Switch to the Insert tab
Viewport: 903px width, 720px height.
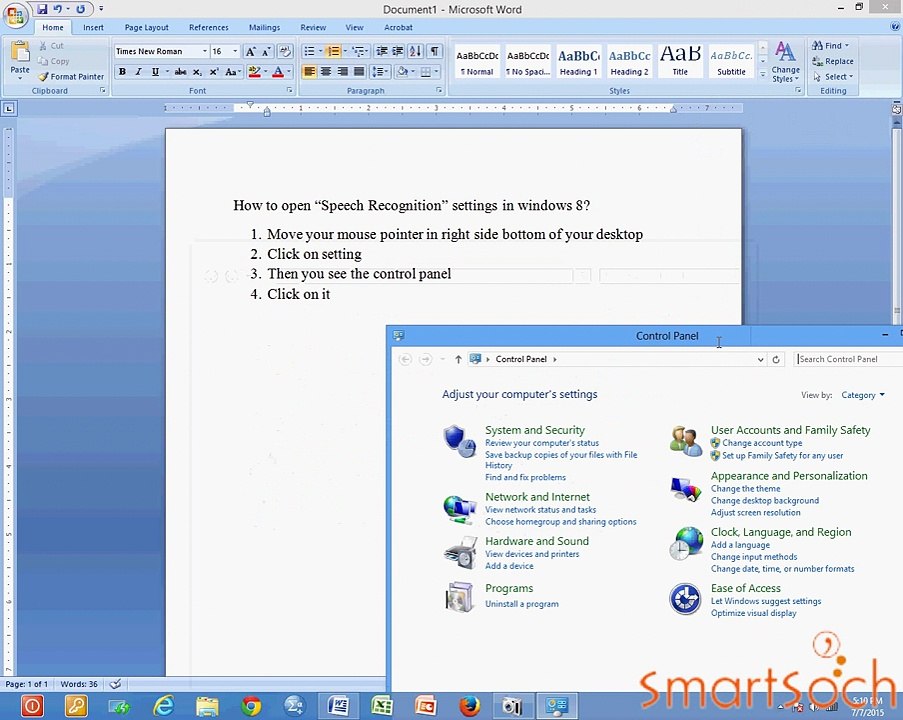(x=93, y=27)
